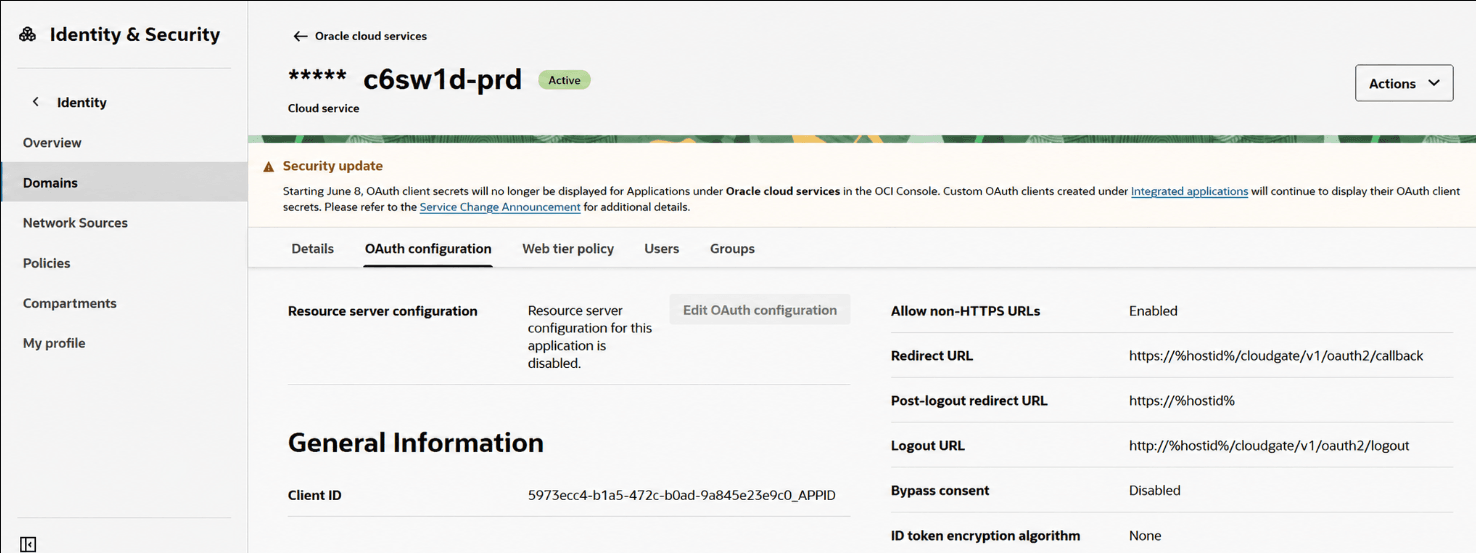Screen dimensions: 1476x553
Task: Open Policies in the sidebar
Action: pos(46,263)
